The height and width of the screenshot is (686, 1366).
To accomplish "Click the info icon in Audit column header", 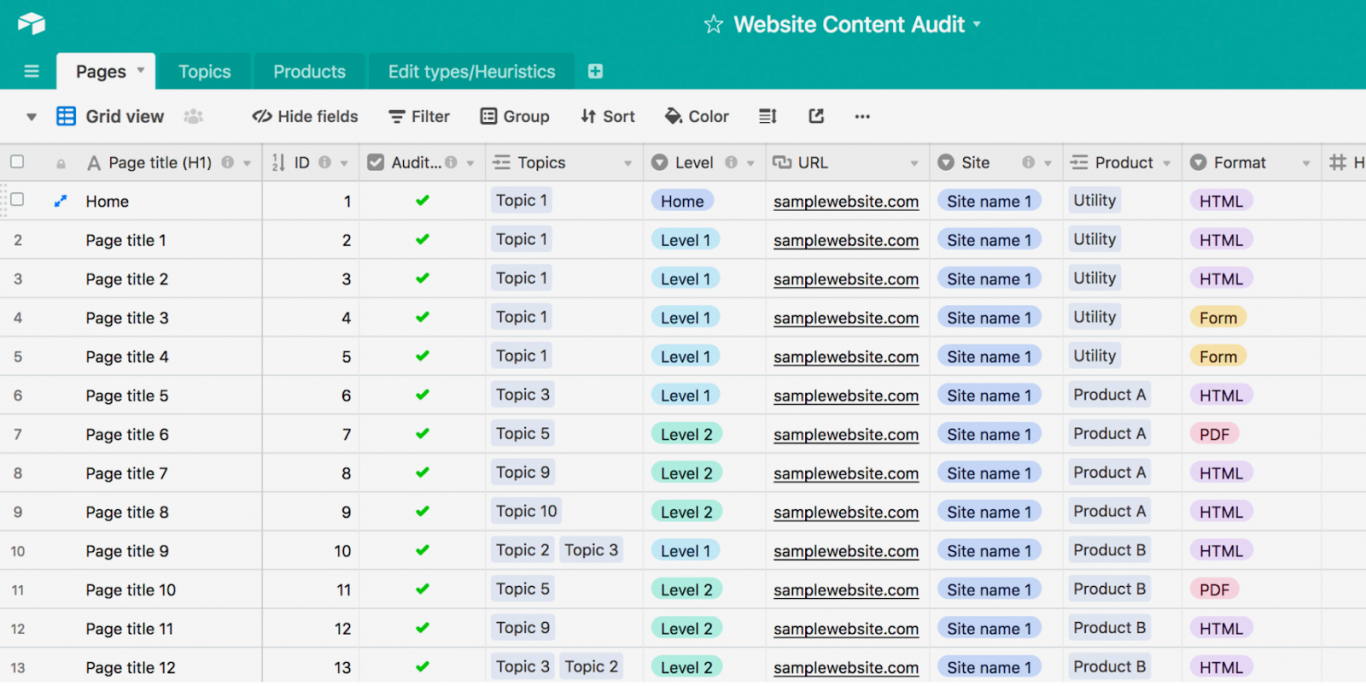I will pos(451,162).
